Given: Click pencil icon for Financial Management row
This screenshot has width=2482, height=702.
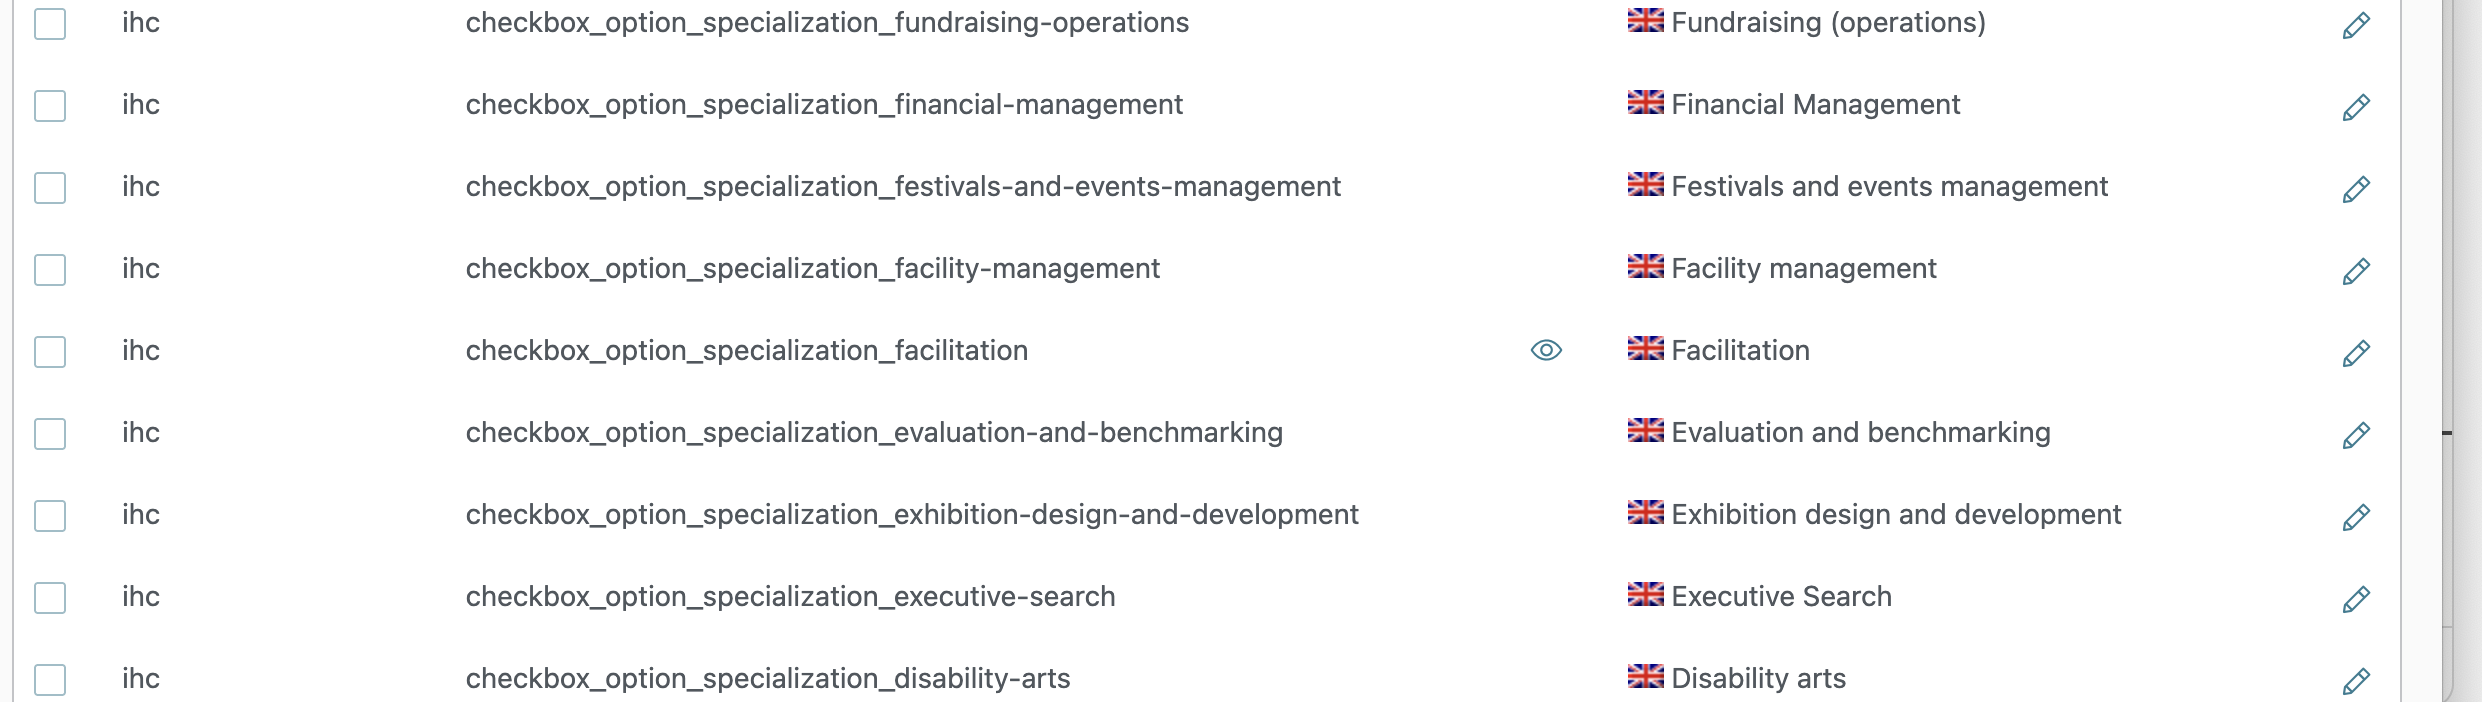Looking at the screenshot, I should point(2356,107).
